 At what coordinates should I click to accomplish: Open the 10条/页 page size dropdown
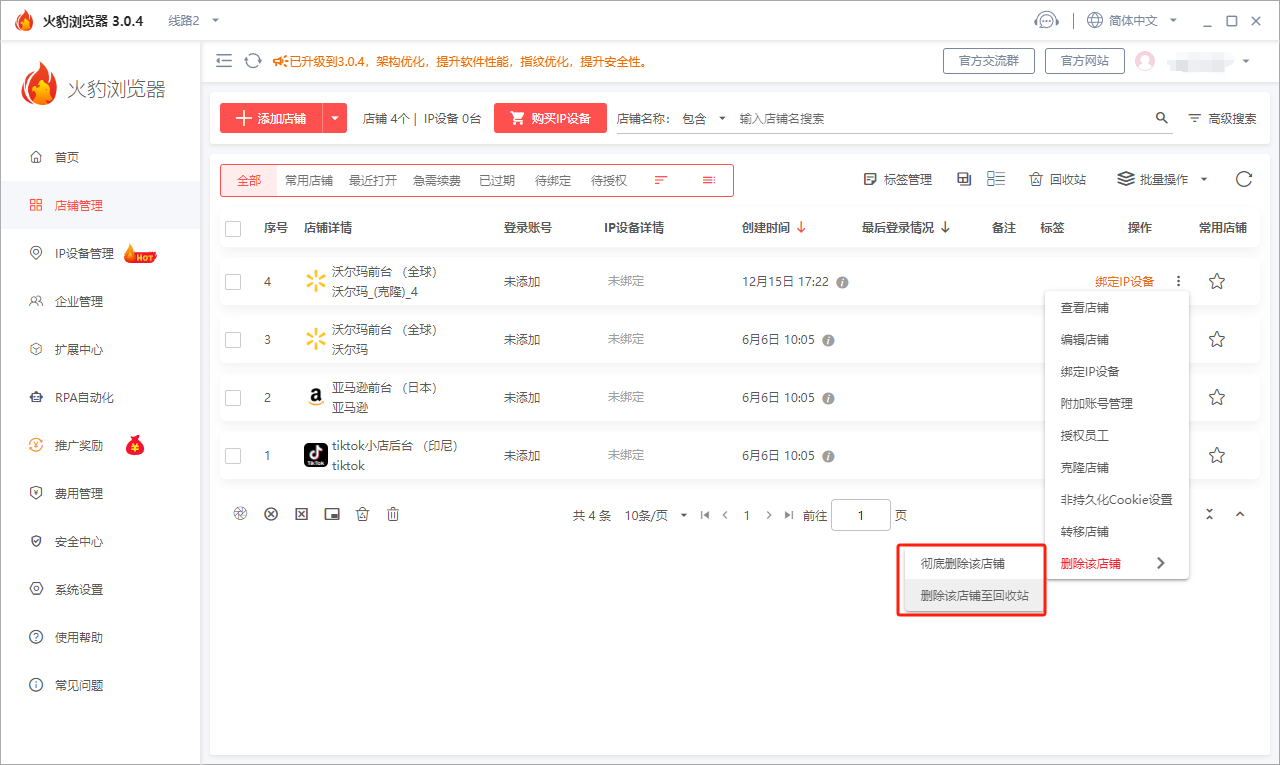pos(656,516)
